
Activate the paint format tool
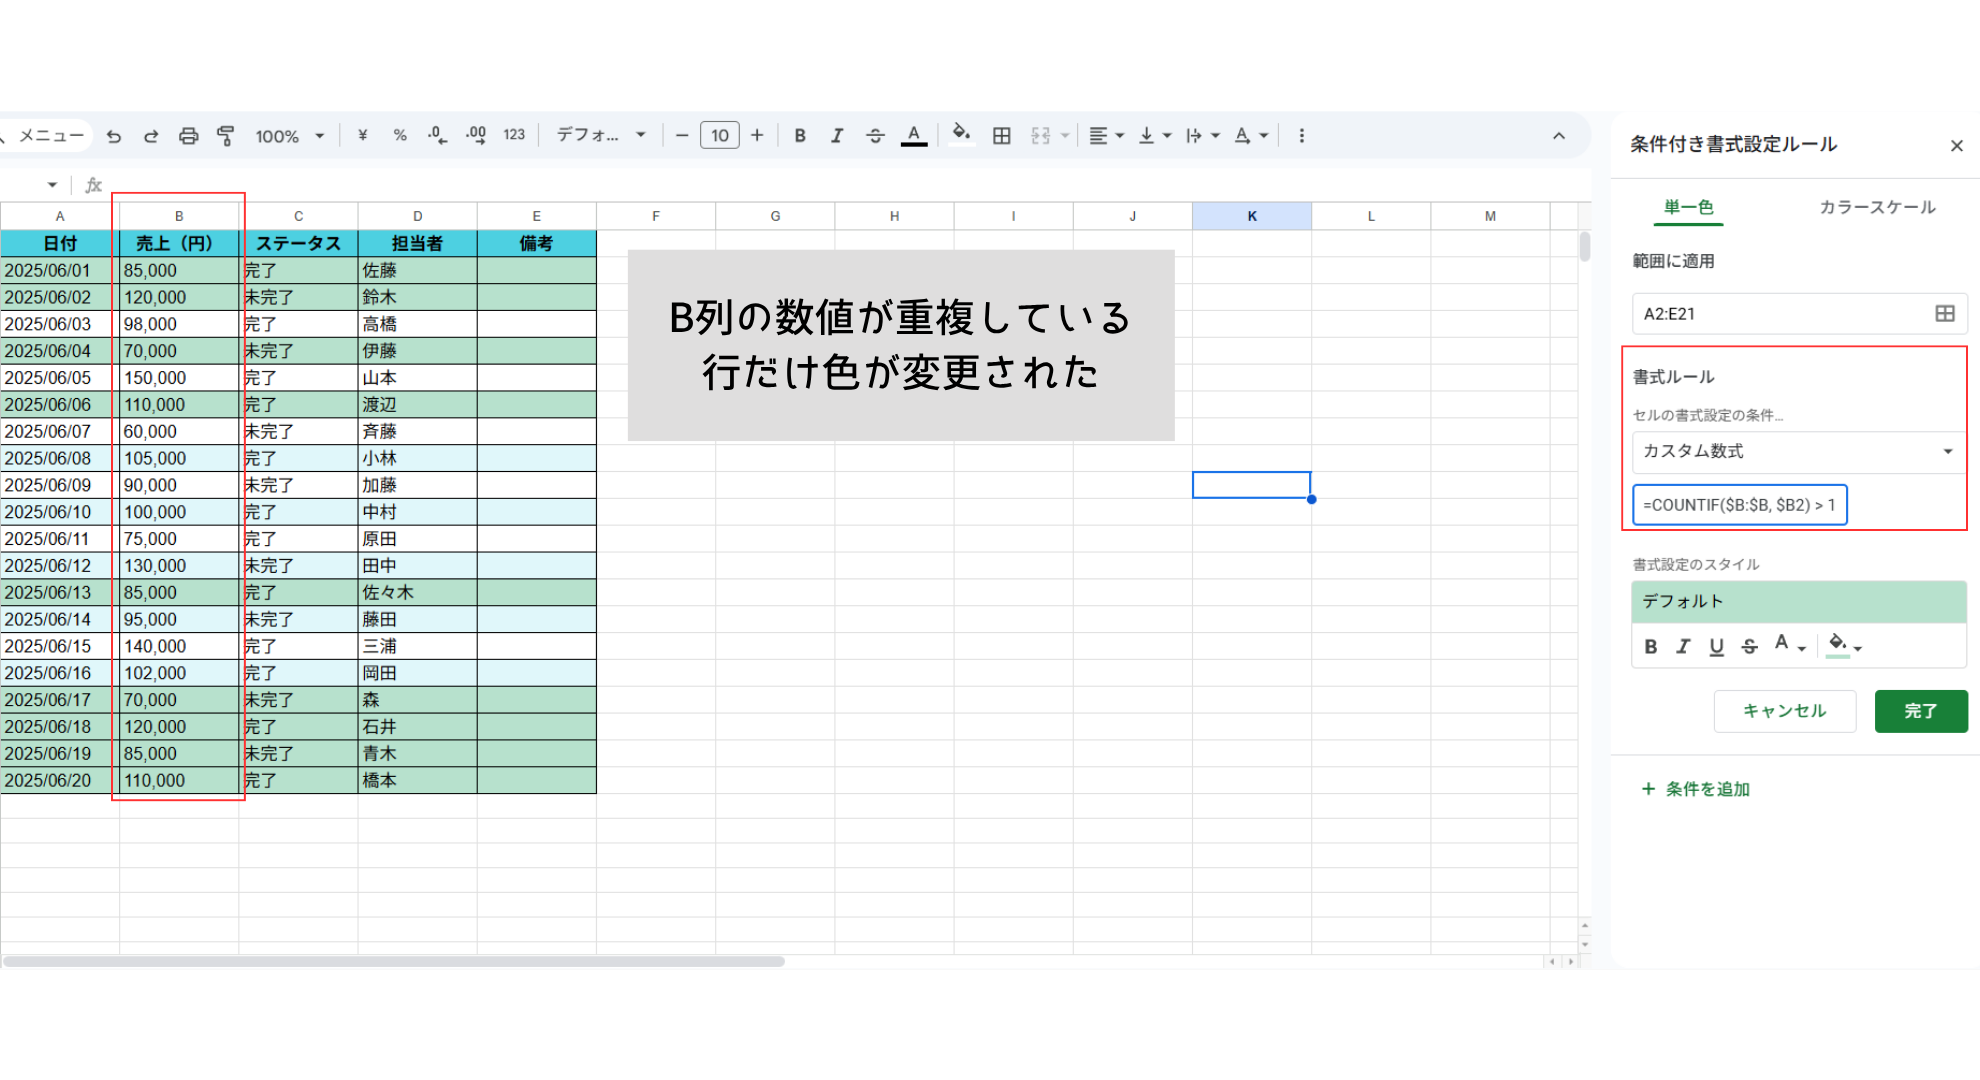tap(226, 136)
